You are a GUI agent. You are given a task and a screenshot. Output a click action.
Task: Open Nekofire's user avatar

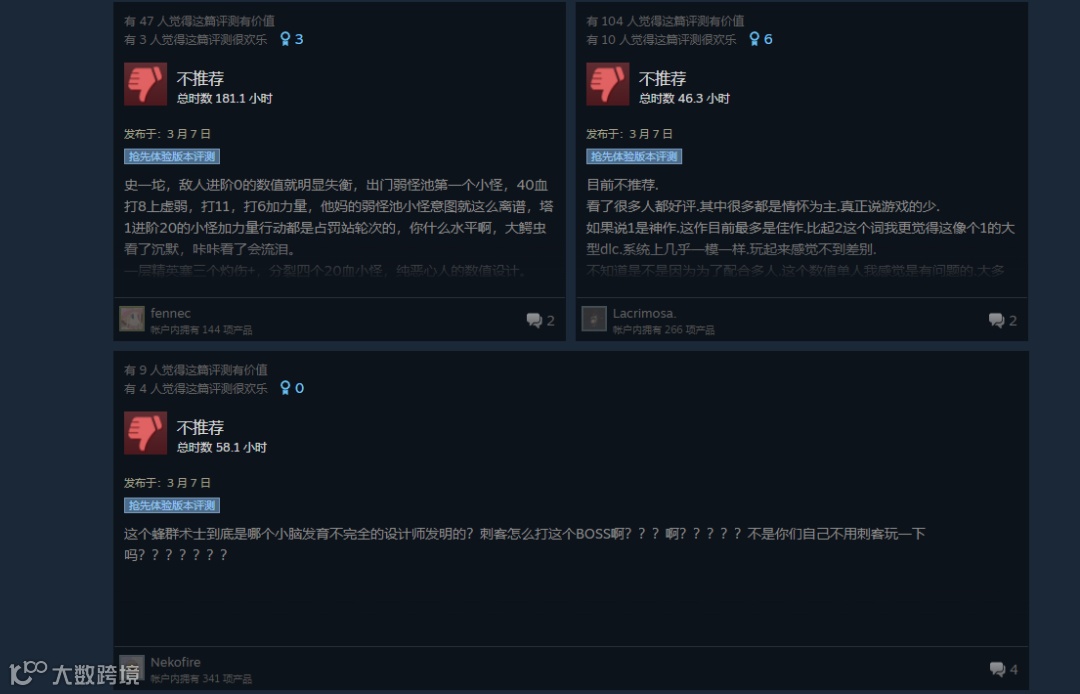[132, 668]
